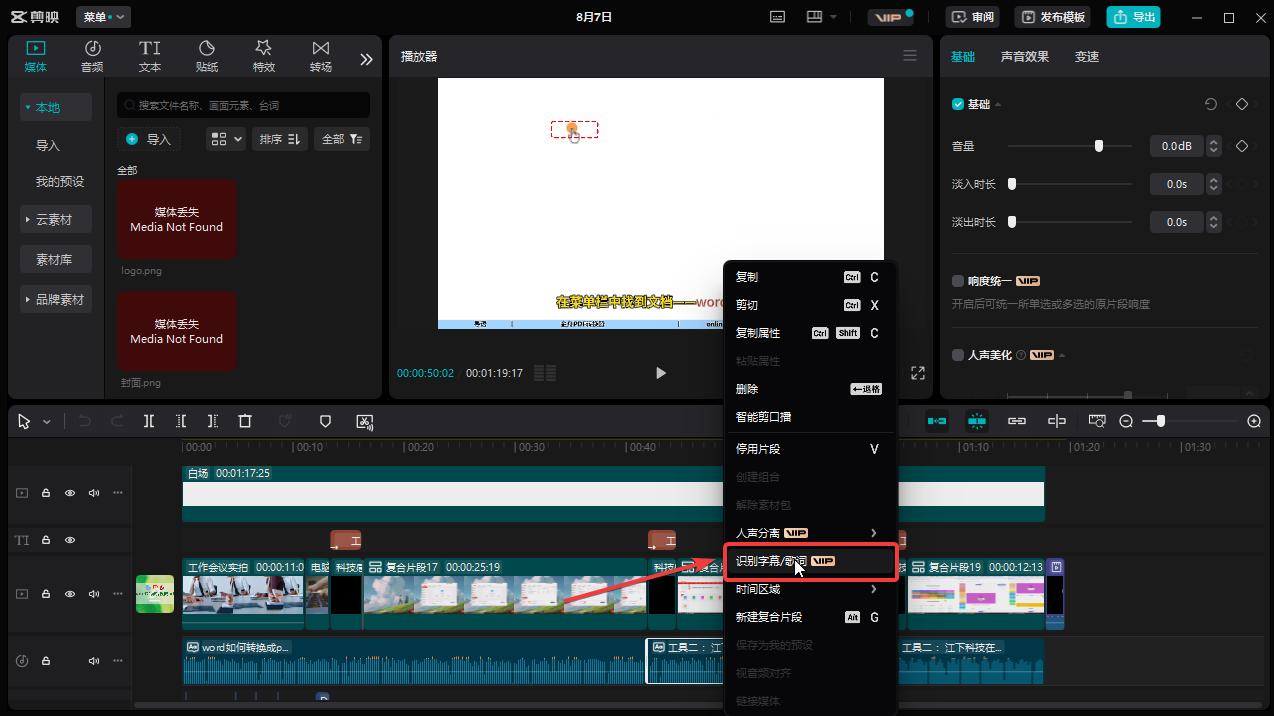This screenshot has height=716, width=1274.
Task: Choose 新建复合片段 in the context menu
Action: (810, 617)
